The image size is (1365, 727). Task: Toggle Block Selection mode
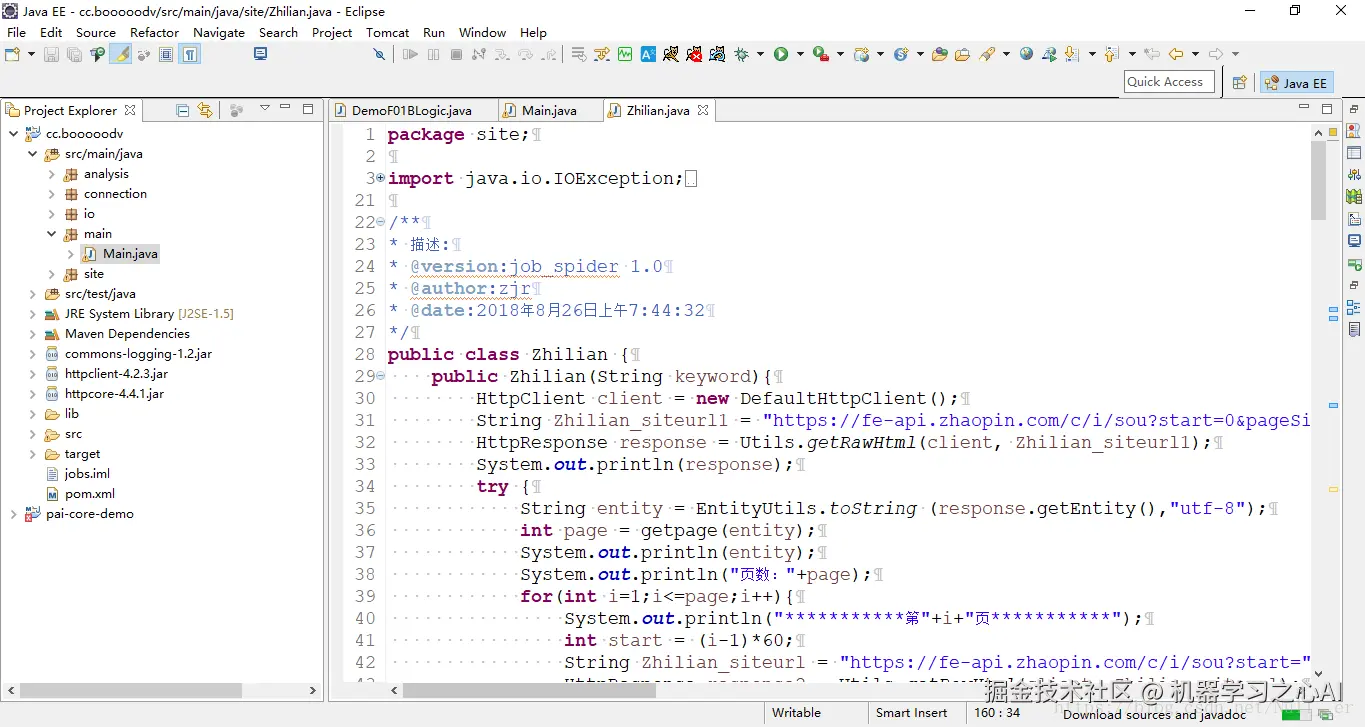(x=166, y=54)
